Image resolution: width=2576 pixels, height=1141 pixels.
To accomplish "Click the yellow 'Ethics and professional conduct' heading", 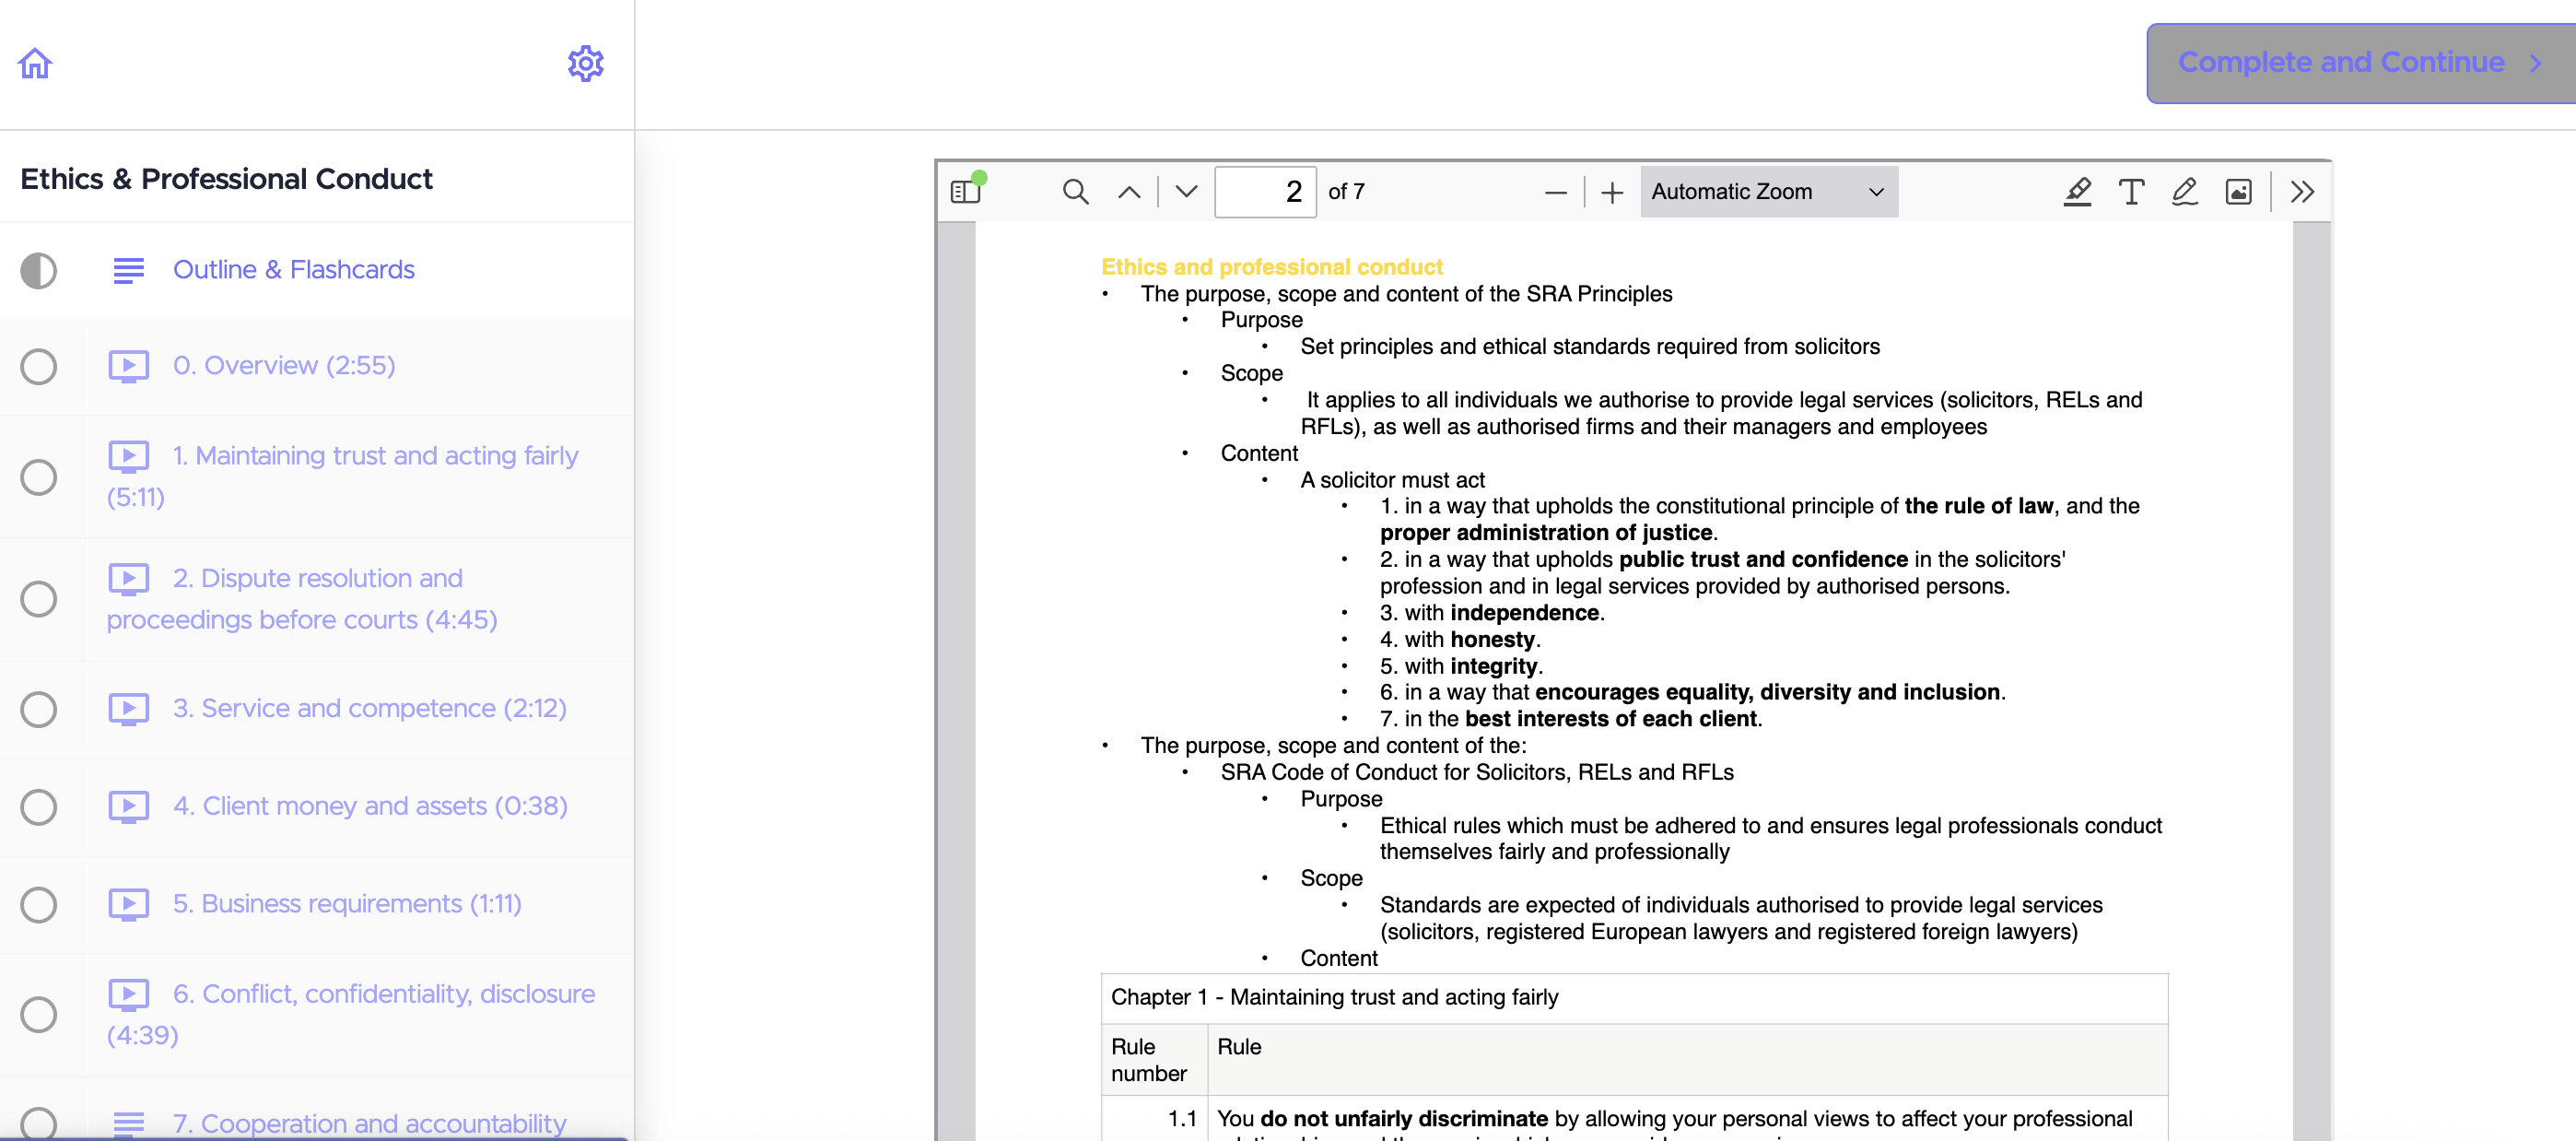I will [1271, 267].
